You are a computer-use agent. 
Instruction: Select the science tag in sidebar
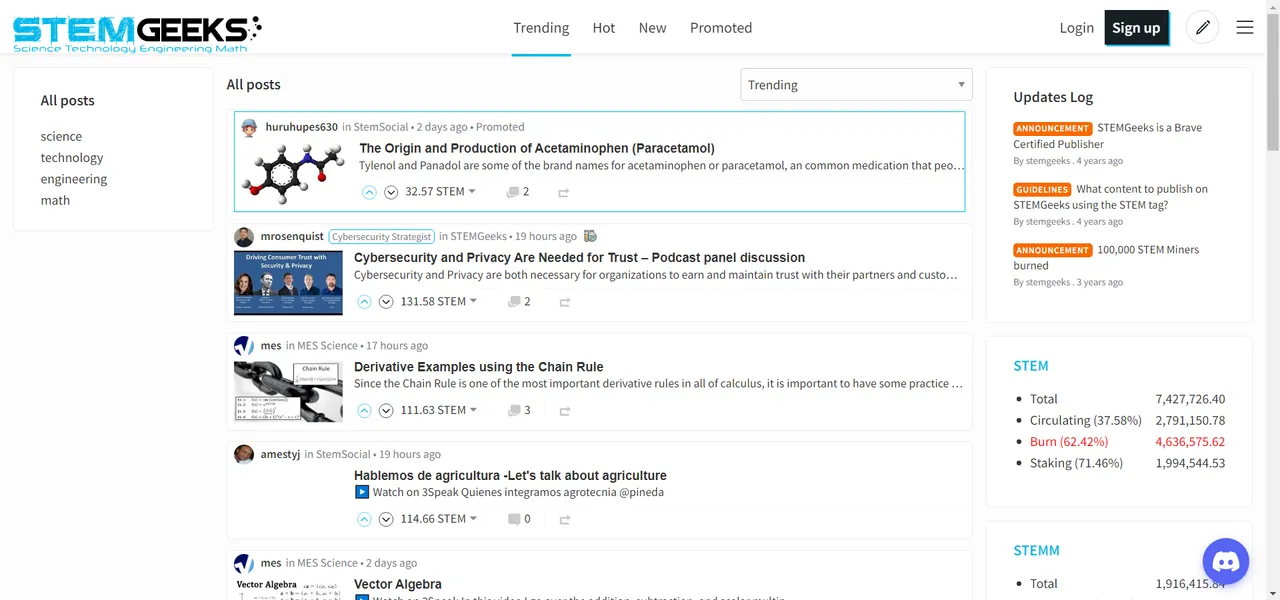click(61, 136)
